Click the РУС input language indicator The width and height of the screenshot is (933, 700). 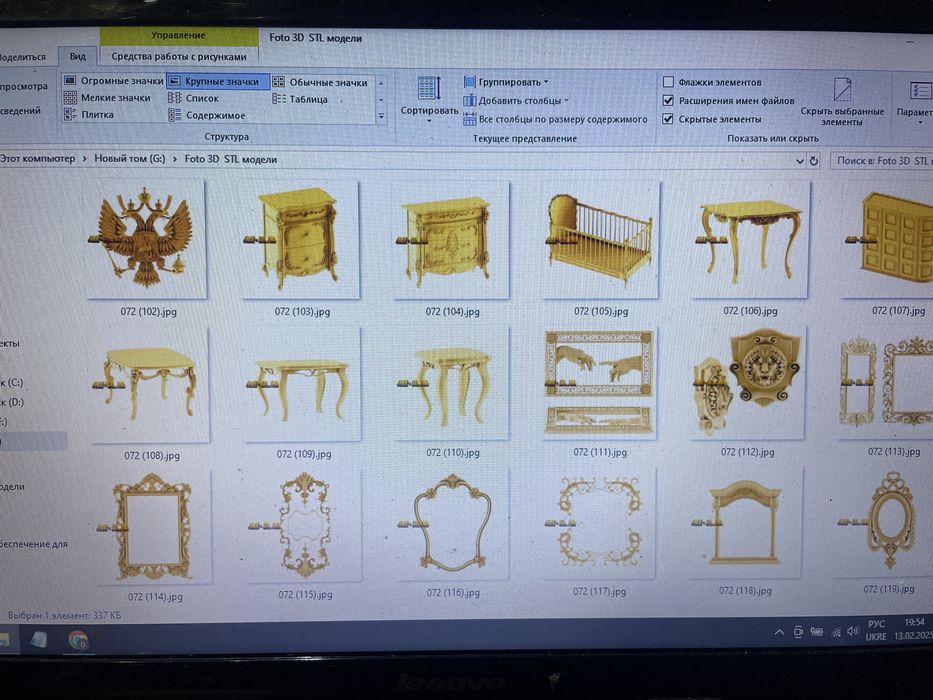[x=876, y=624]
